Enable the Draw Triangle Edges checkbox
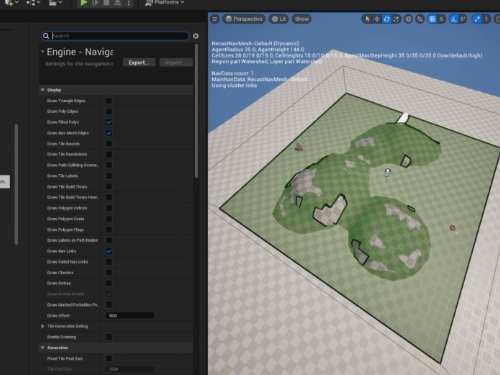This screenshot has width=500, height=375. tap(109, 101)
